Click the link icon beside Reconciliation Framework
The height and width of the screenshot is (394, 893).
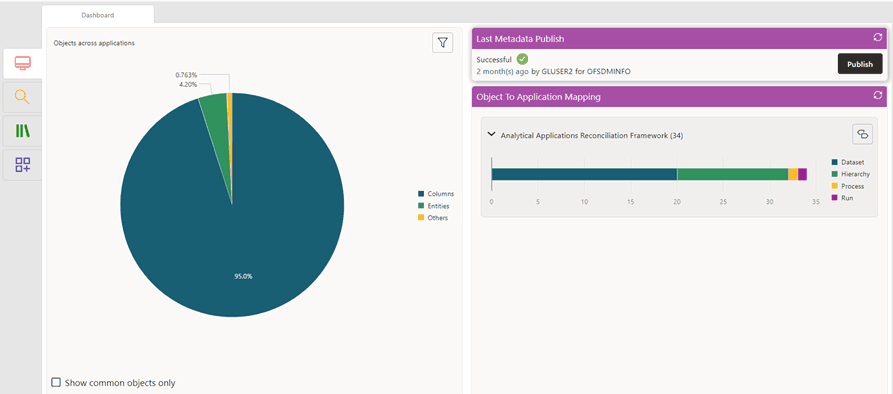(862, 134)
